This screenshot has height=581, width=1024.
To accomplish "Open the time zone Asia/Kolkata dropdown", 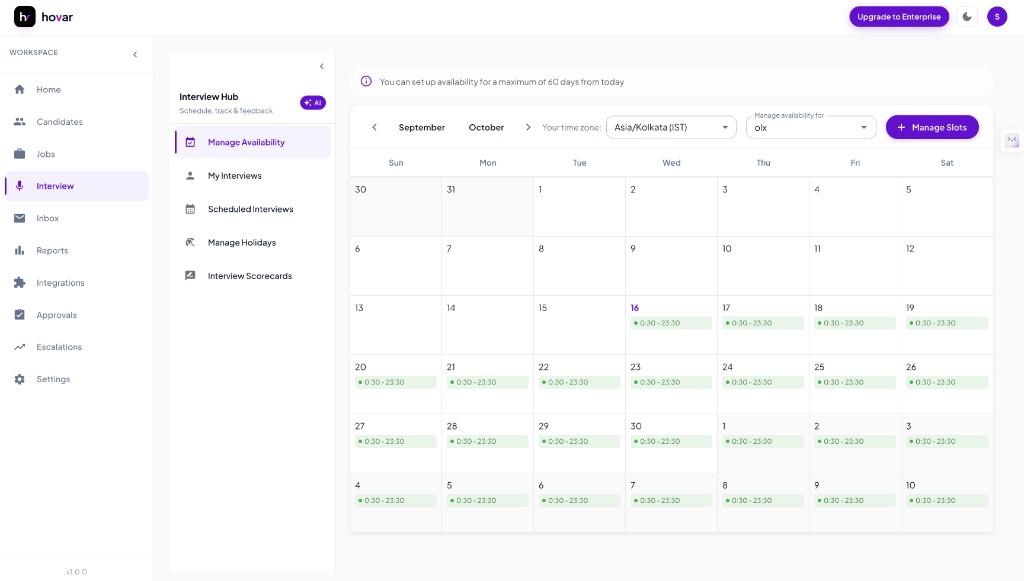I will tap(671, 127).
